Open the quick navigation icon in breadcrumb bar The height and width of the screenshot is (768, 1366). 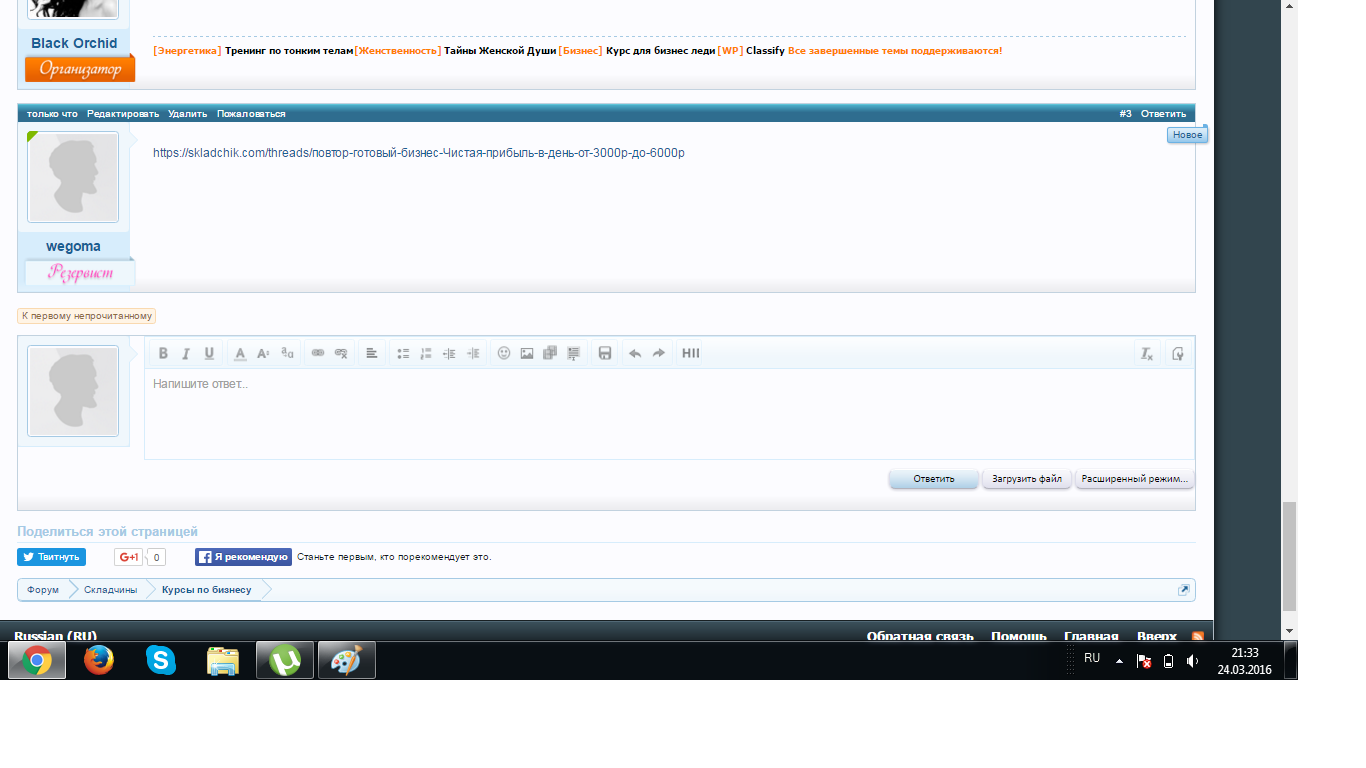pyautogui.click(x=1184, y=590)
